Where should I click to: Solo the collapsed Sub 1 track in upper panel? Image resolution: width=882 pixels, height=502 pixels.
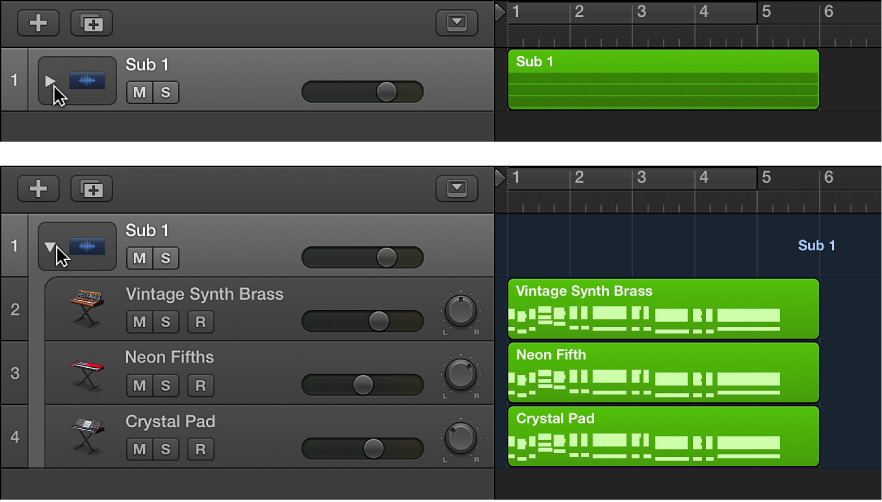pos(165,92)
